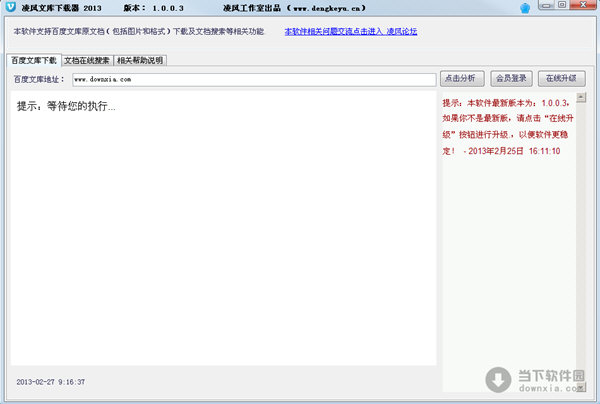Click the software description text 本软件支持百度文库
Screen dimensions: 600x404
coord(139,31)
